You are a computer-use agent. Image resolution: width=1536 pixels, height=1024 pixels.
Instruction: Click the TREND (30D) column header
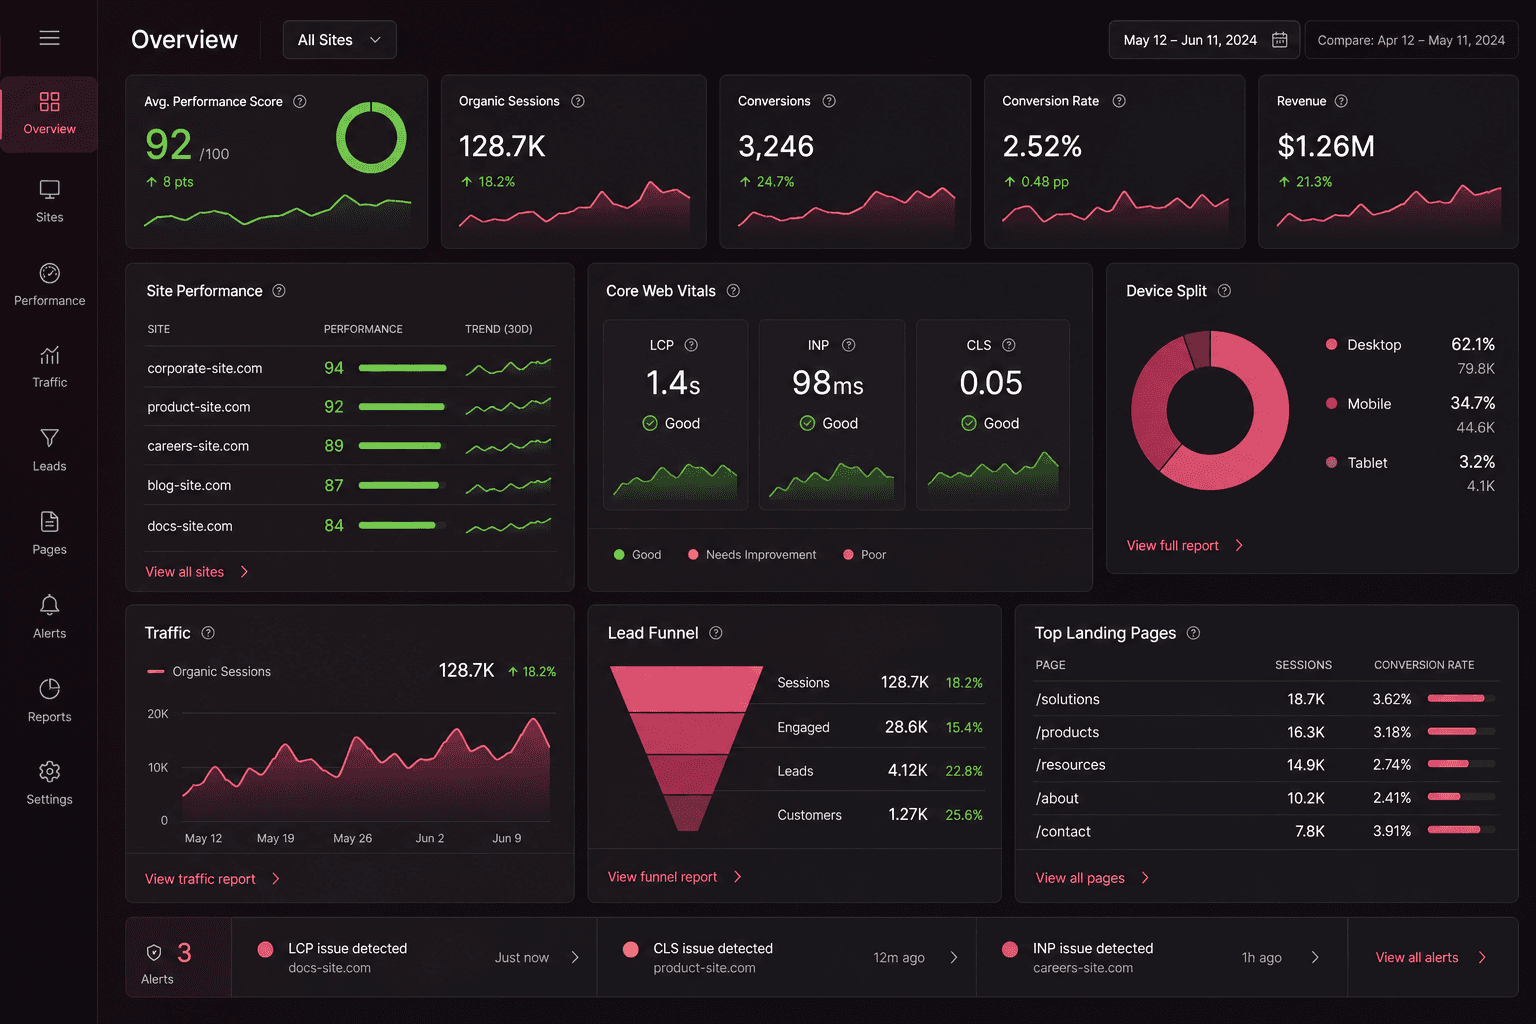pyautogui.click(x=498, y=329)
